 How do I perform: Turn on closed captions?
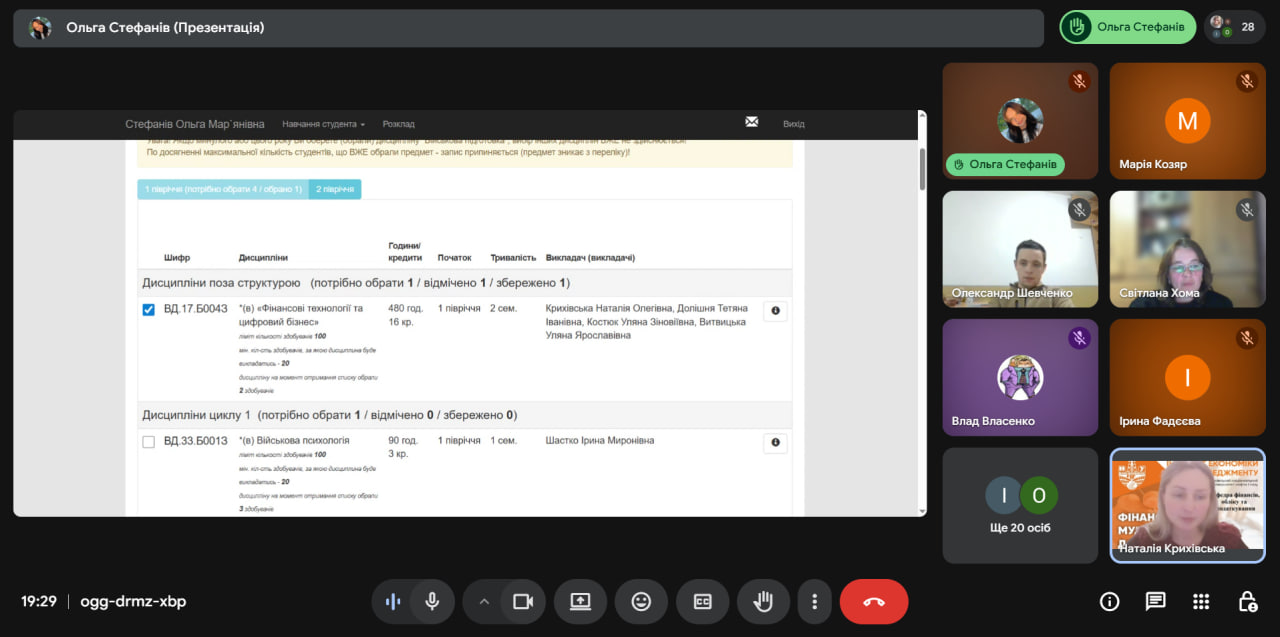point(702,602)
